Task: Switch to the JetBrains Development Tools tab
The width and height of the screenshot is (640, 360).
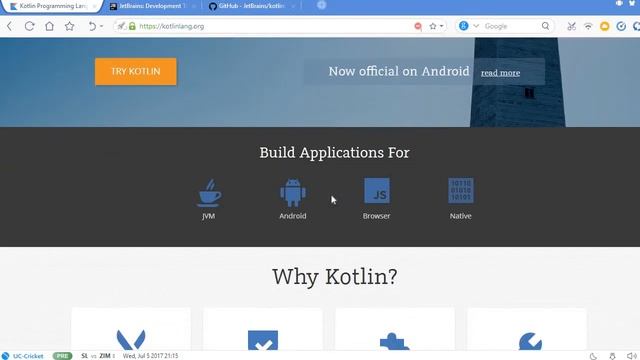Action: pyautogui.click(x=152, y=6)
